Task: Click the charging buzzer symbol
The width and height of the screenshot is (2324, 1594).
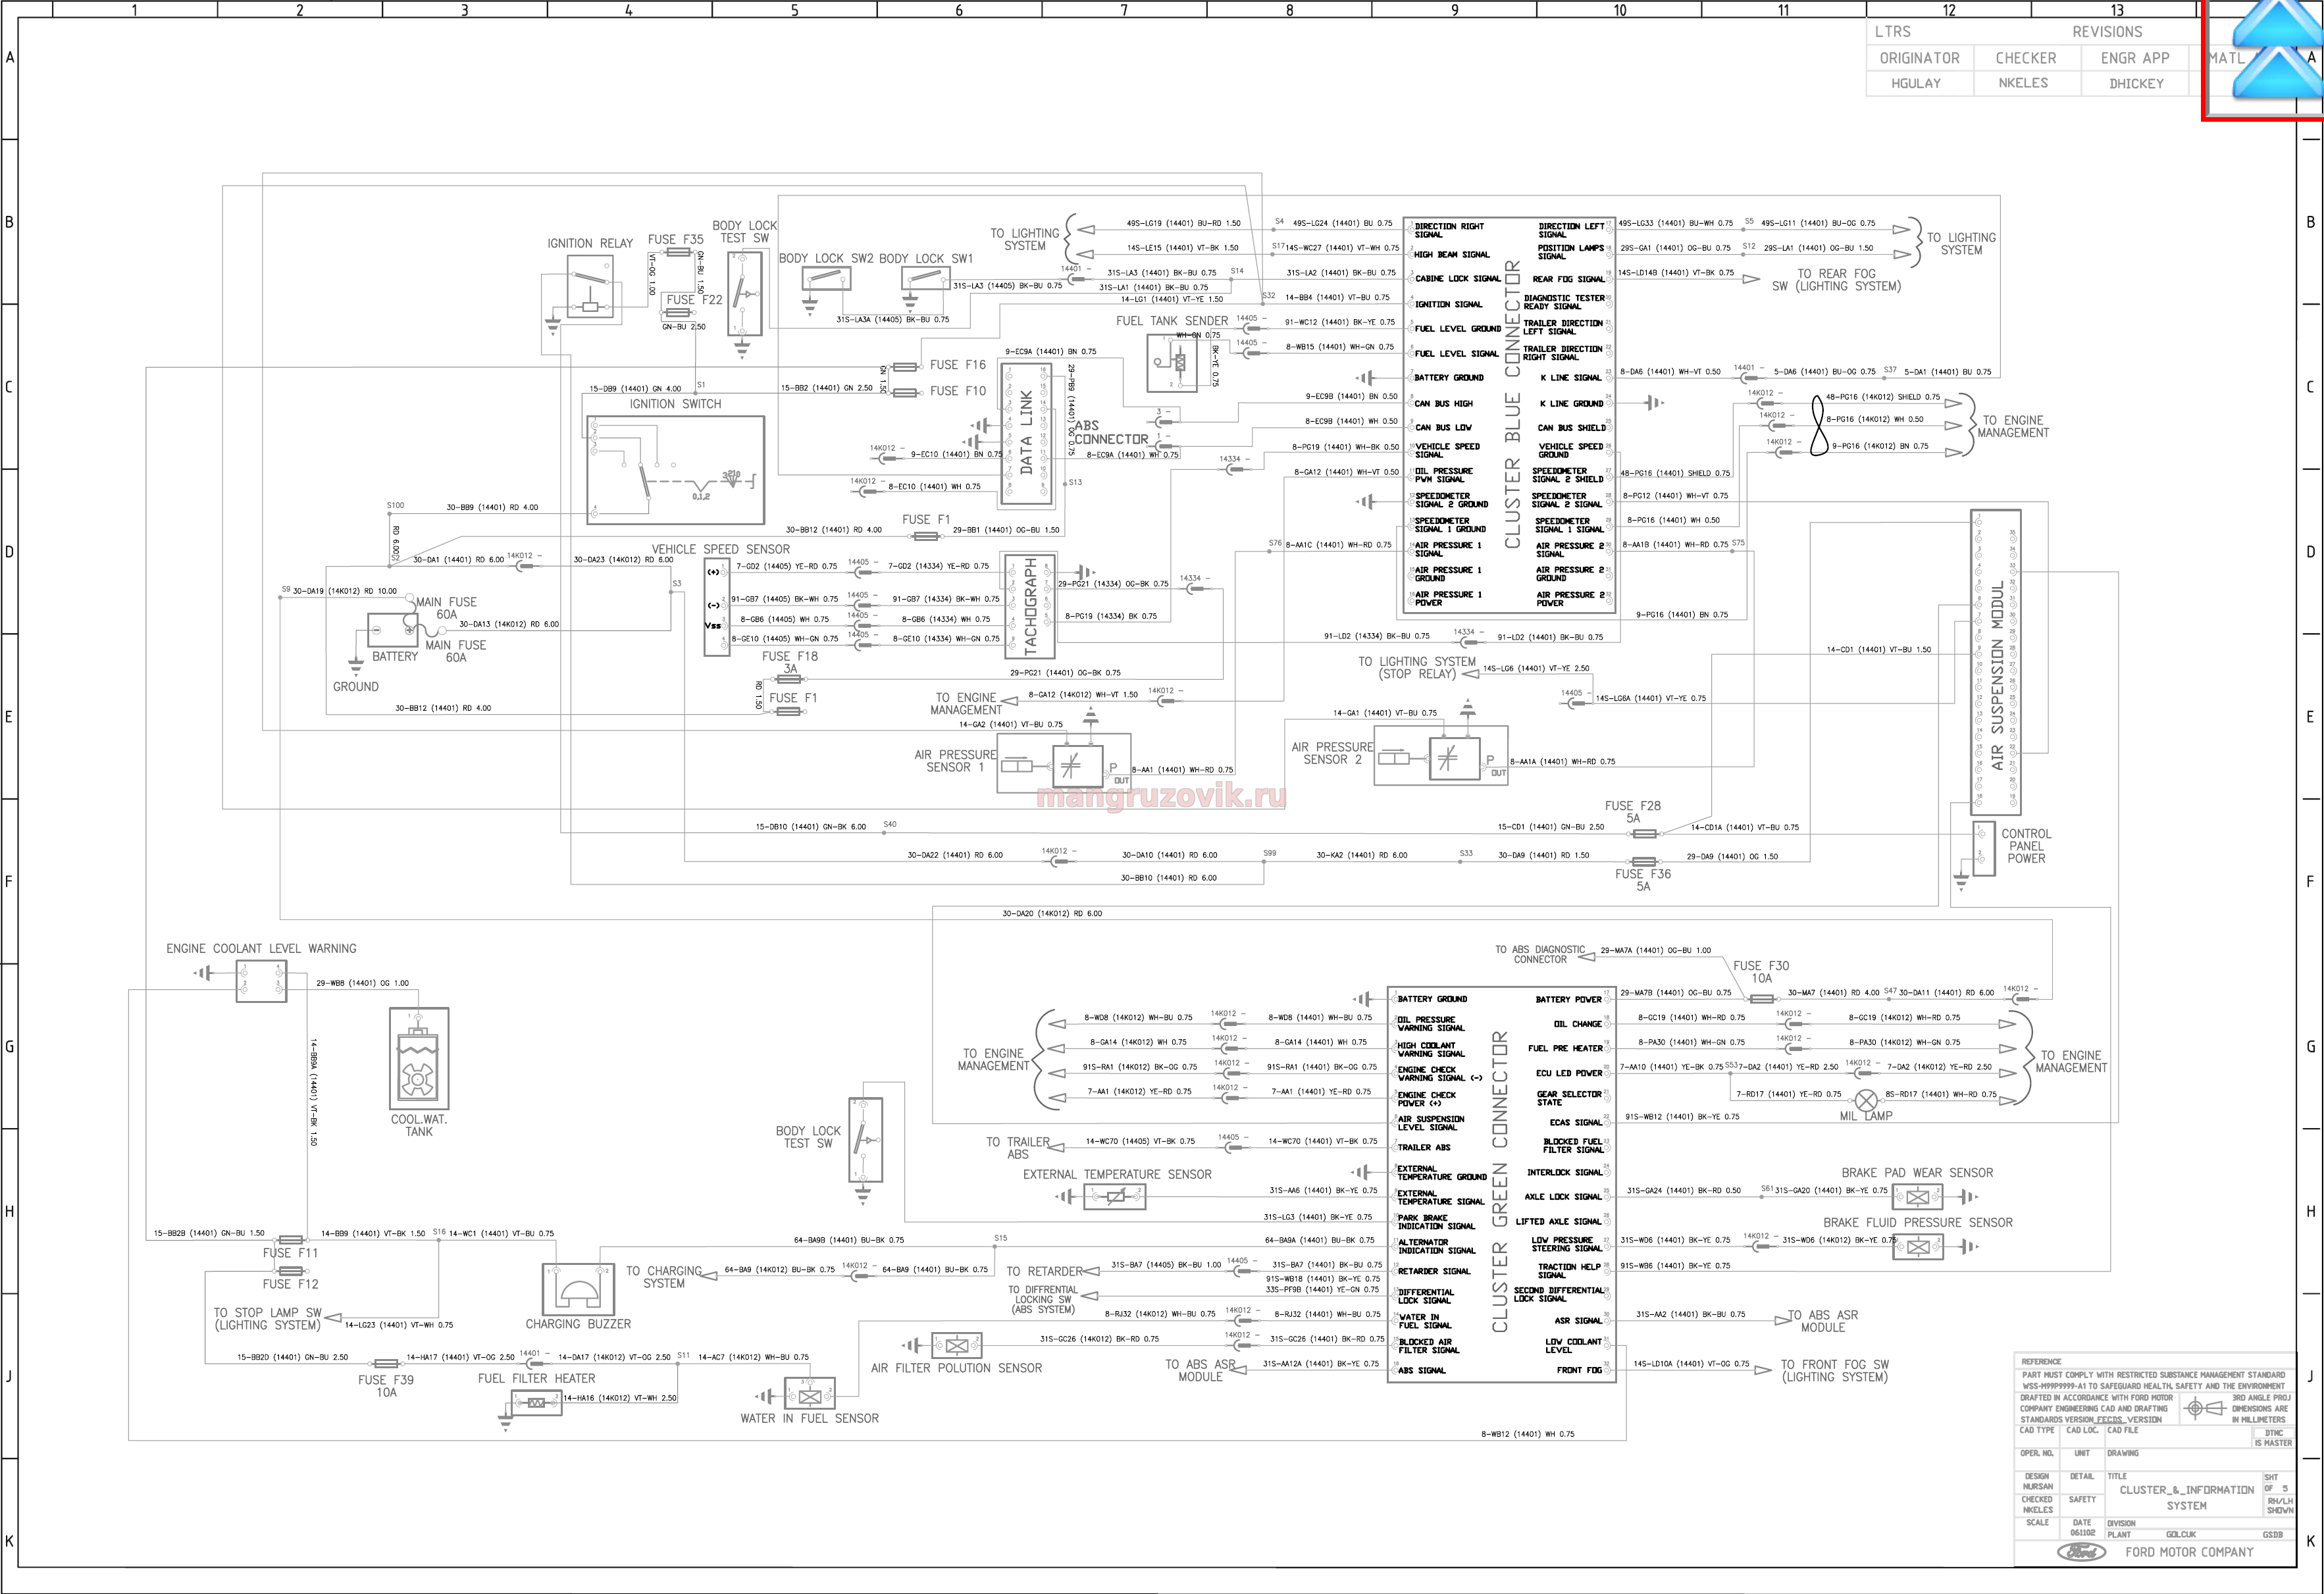Action: click(x=578, y=1289)
